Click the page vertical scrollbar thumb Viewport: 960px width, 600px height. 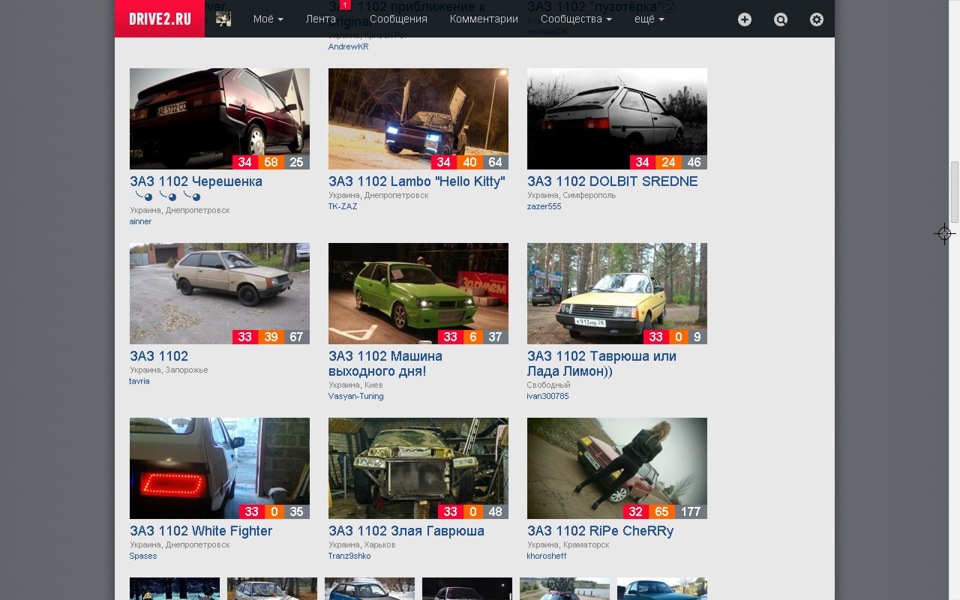point(954,191)
